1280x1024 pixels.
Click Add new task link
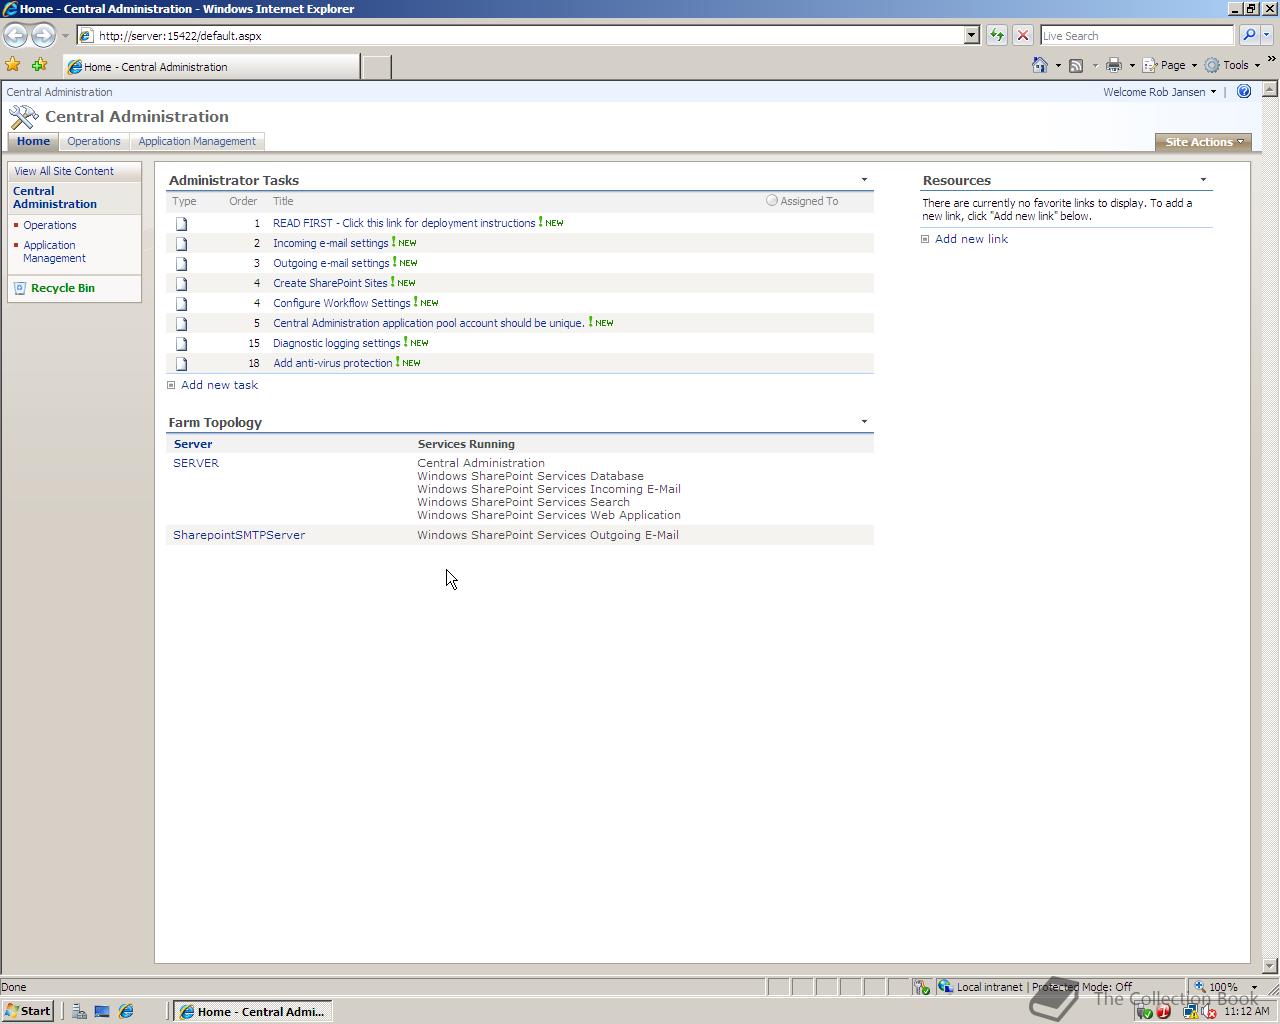tap(219, 385)
